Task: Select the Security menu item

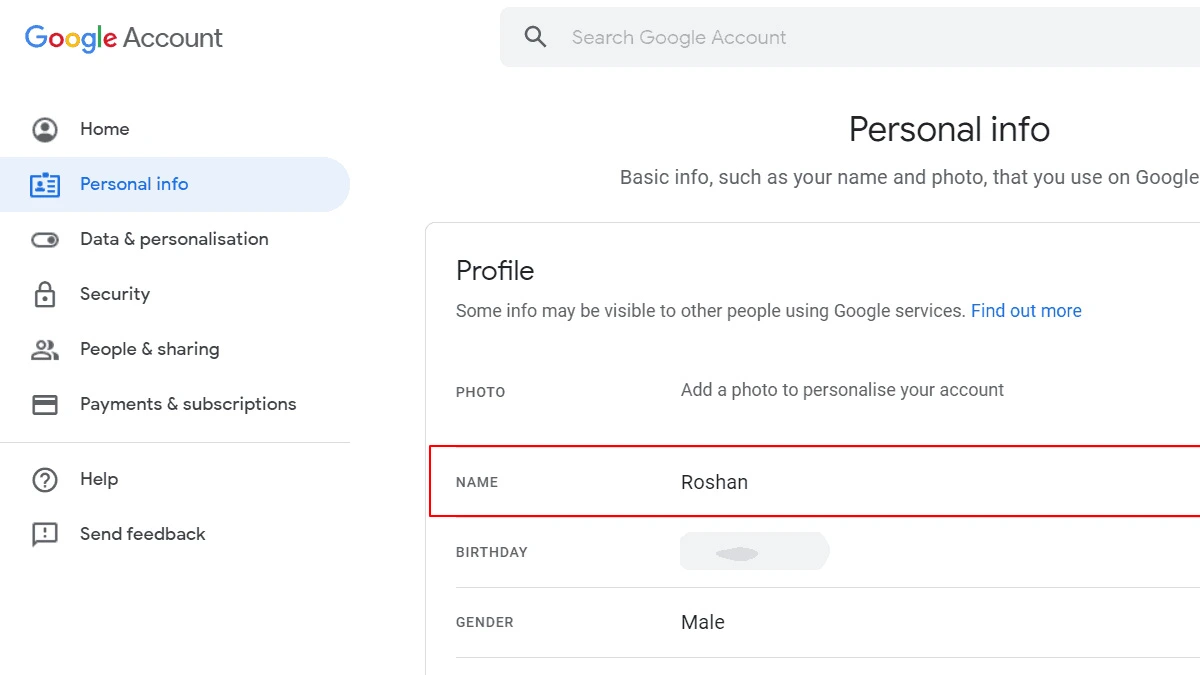Action: [115, 294]
